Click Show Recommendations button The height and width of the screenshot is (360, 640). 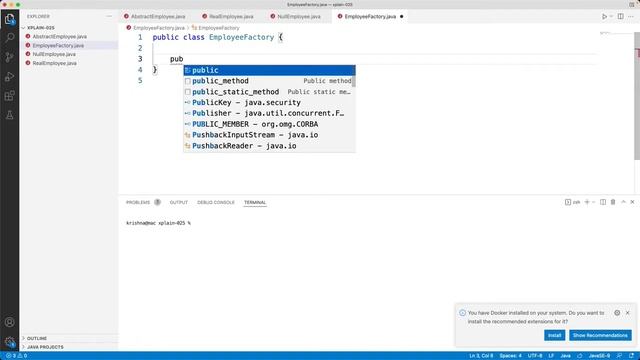[x=600, y=335]
